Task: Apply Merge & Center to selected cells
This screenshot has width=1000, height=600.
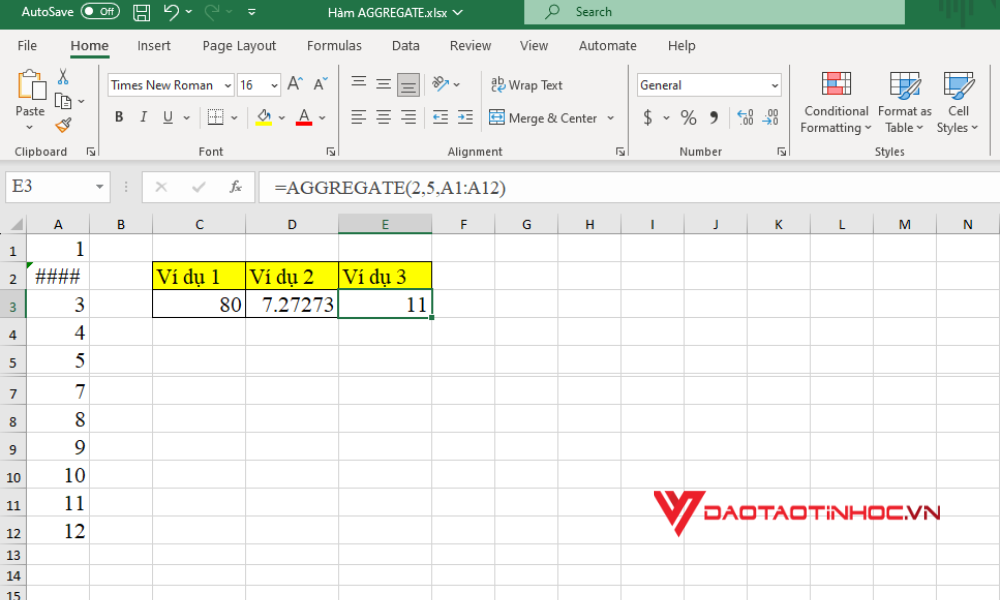Action: pyautogui.click(x=545, y=118)
